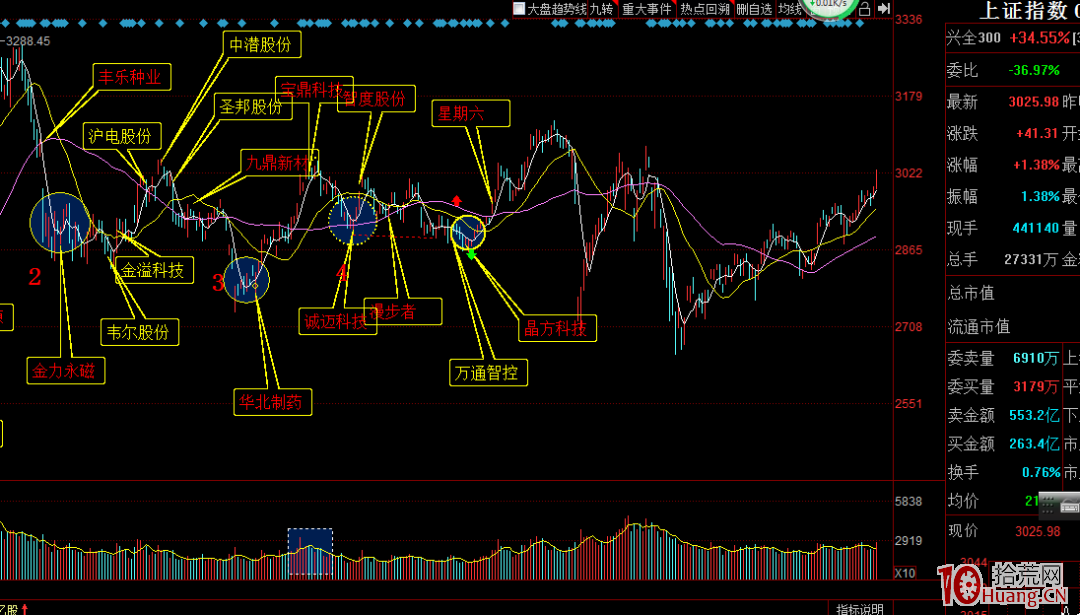Click the 总手 value 27331万

1031,260
